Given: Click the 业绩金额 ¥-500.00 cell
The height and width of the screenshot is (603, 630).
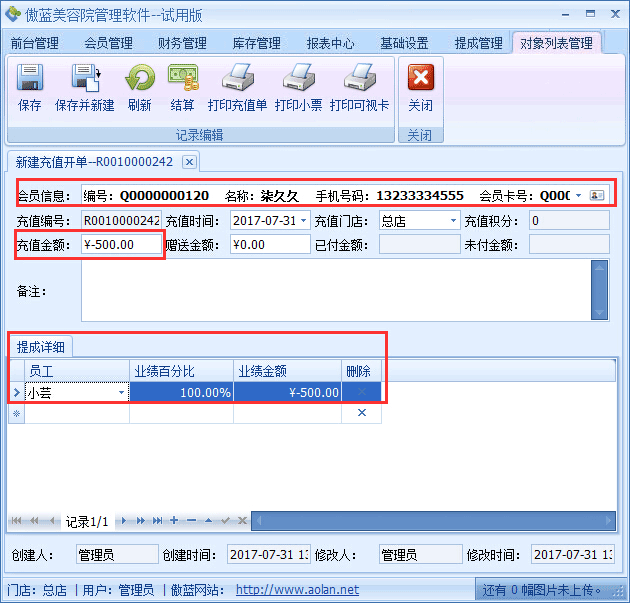Looking at the screenshot, I should click(x=287, y=392).
